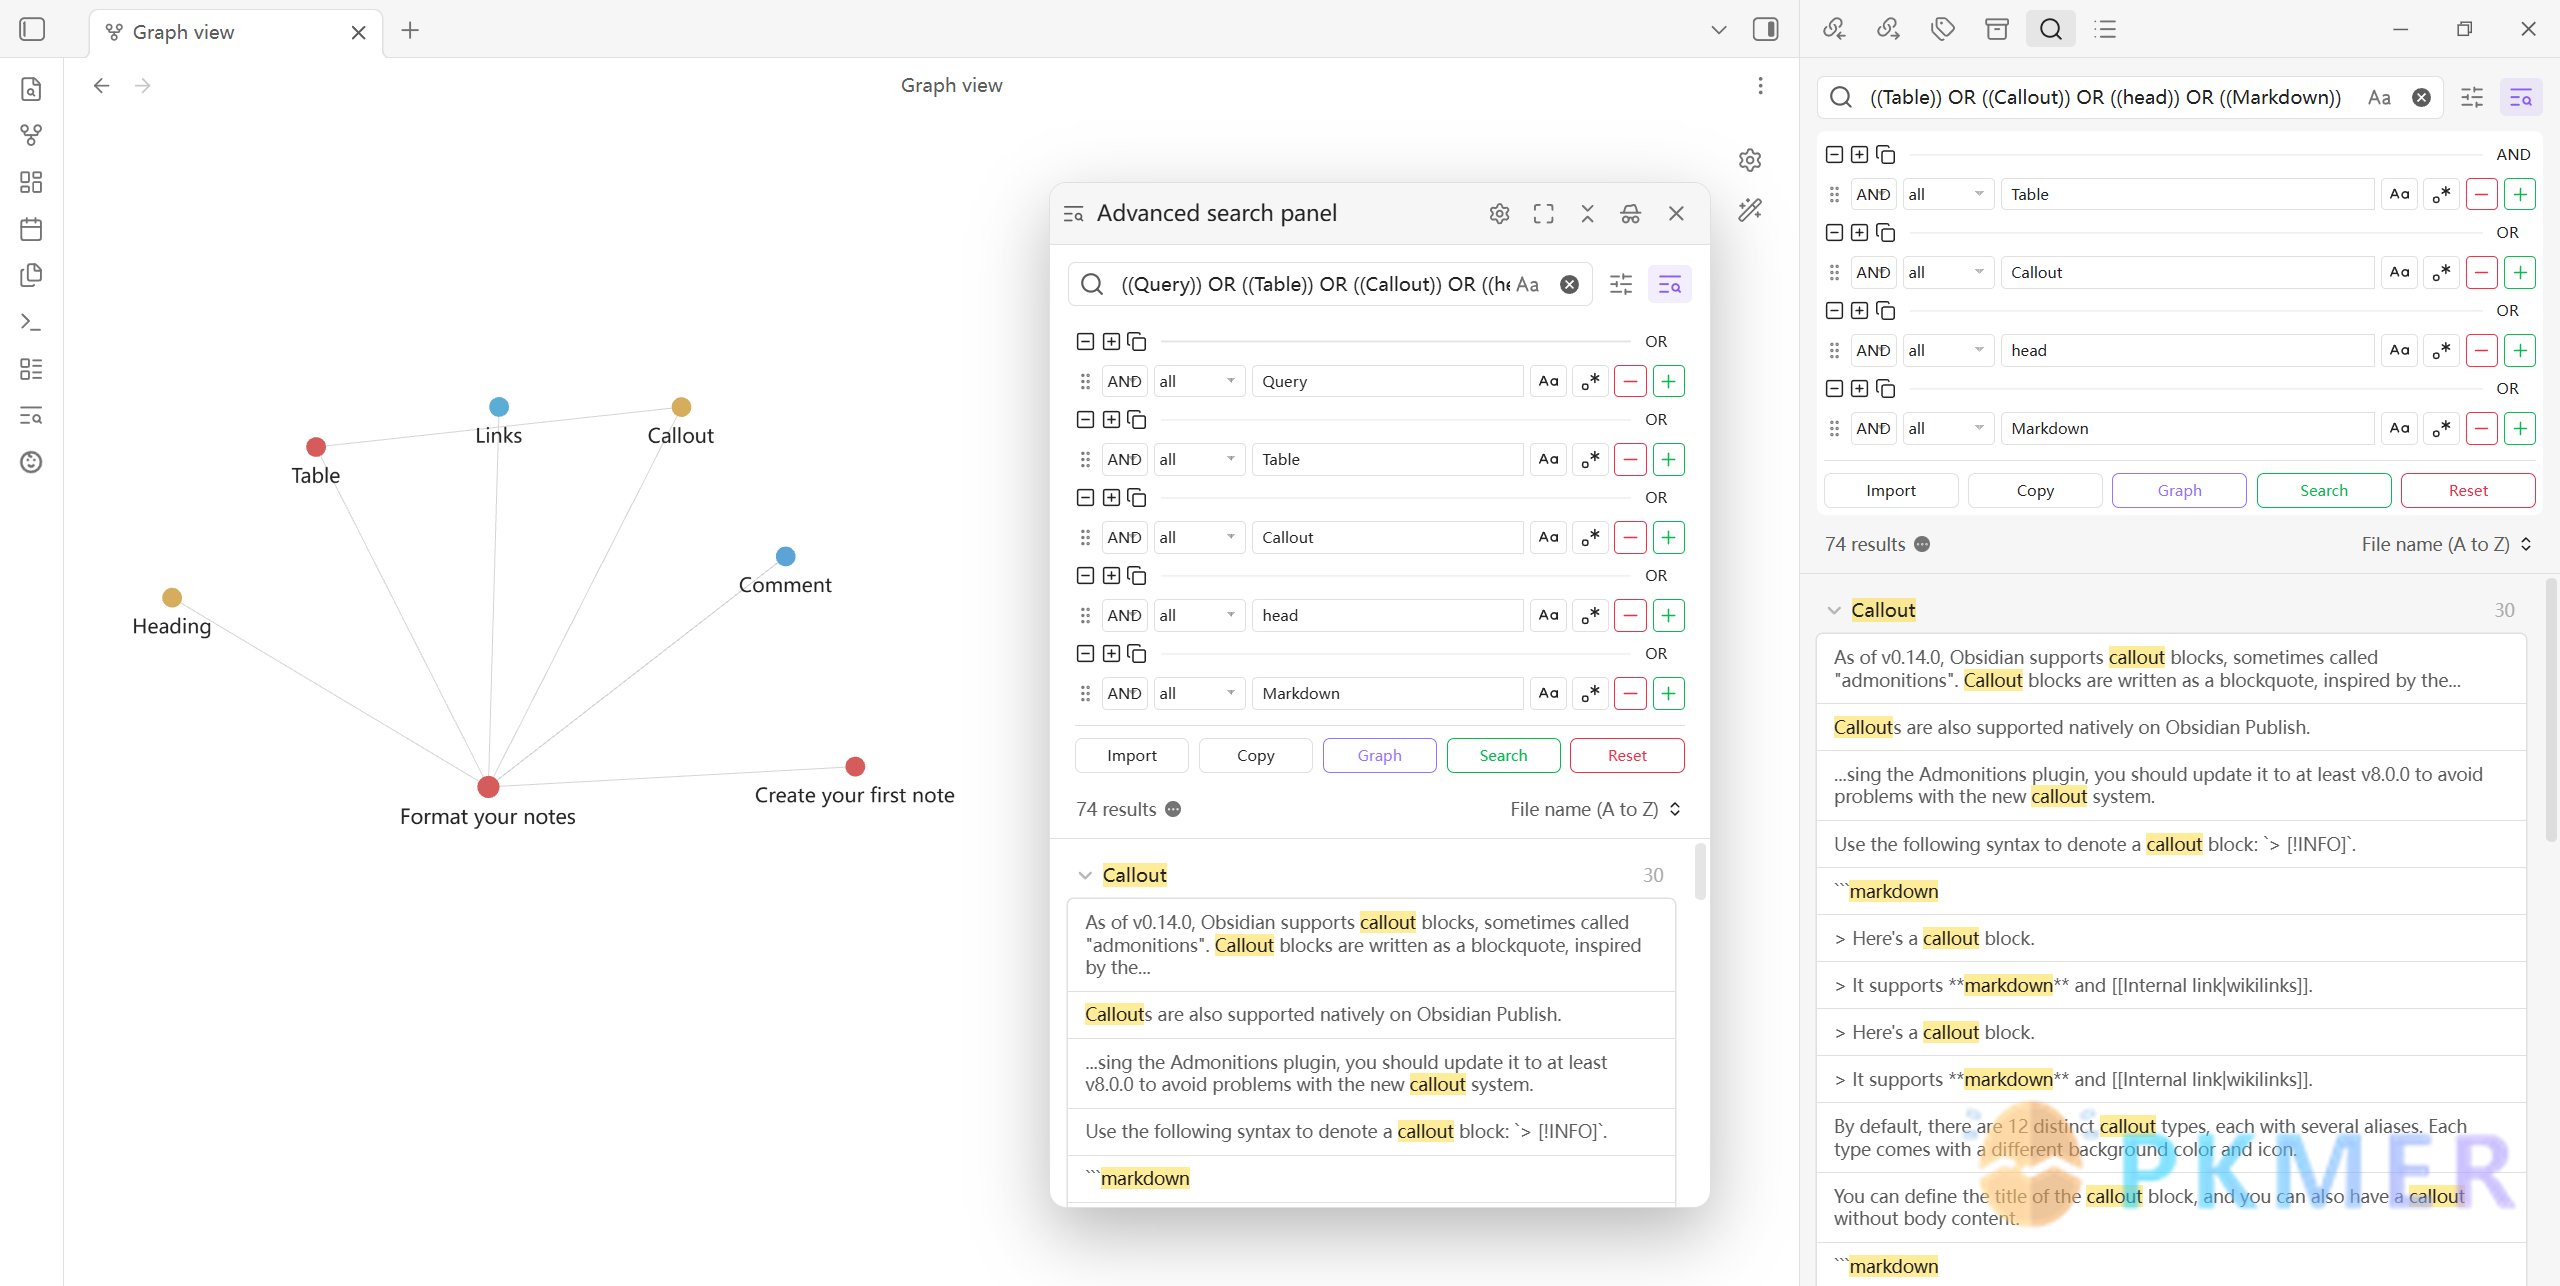Toggle match case Aa for the Query row

1548,381
